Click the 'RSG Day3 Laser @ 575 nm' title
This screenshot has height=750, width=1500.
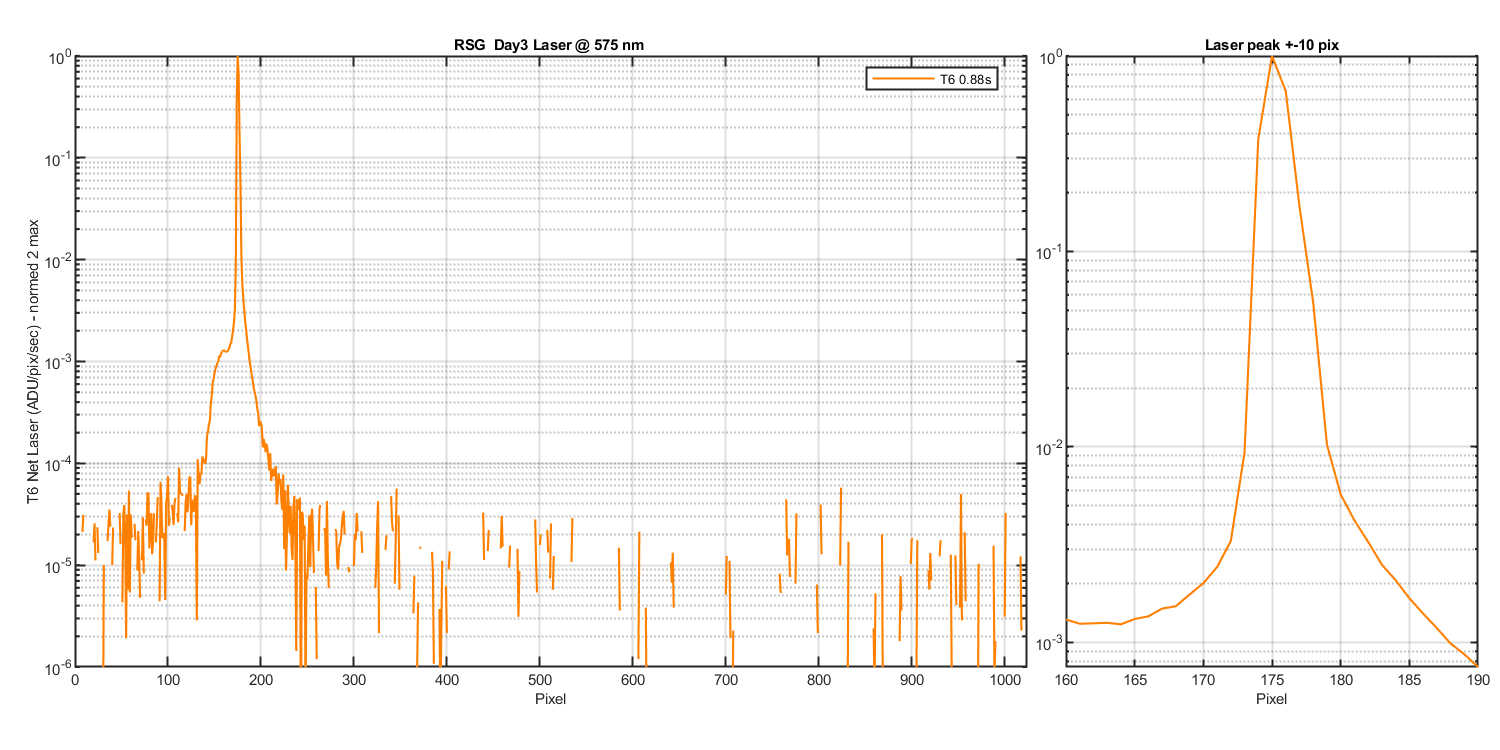coord(550,47)
